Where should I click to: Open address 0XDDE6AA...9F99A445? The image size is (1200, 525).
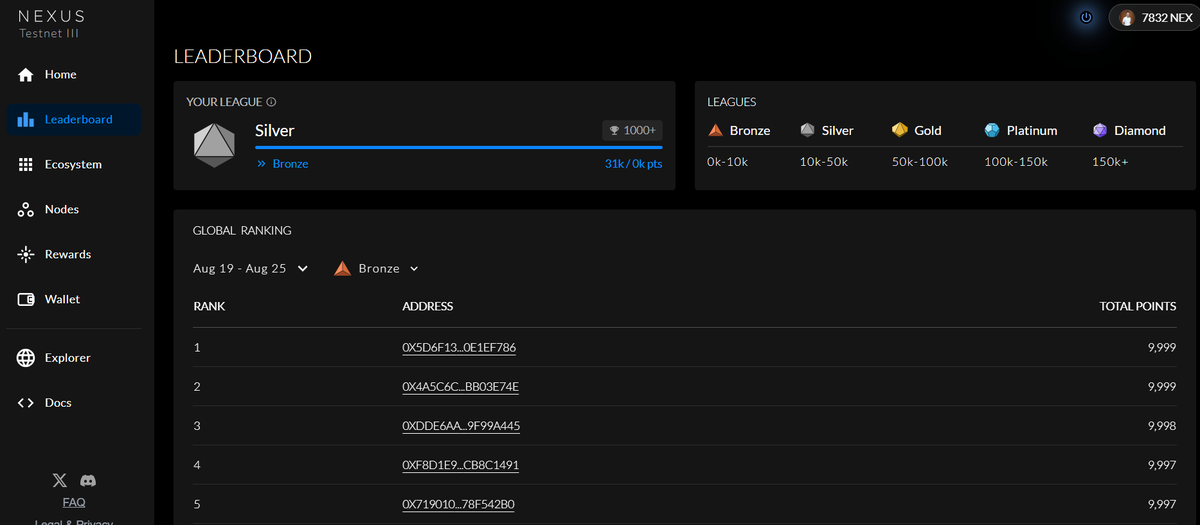tap(461, 426)
